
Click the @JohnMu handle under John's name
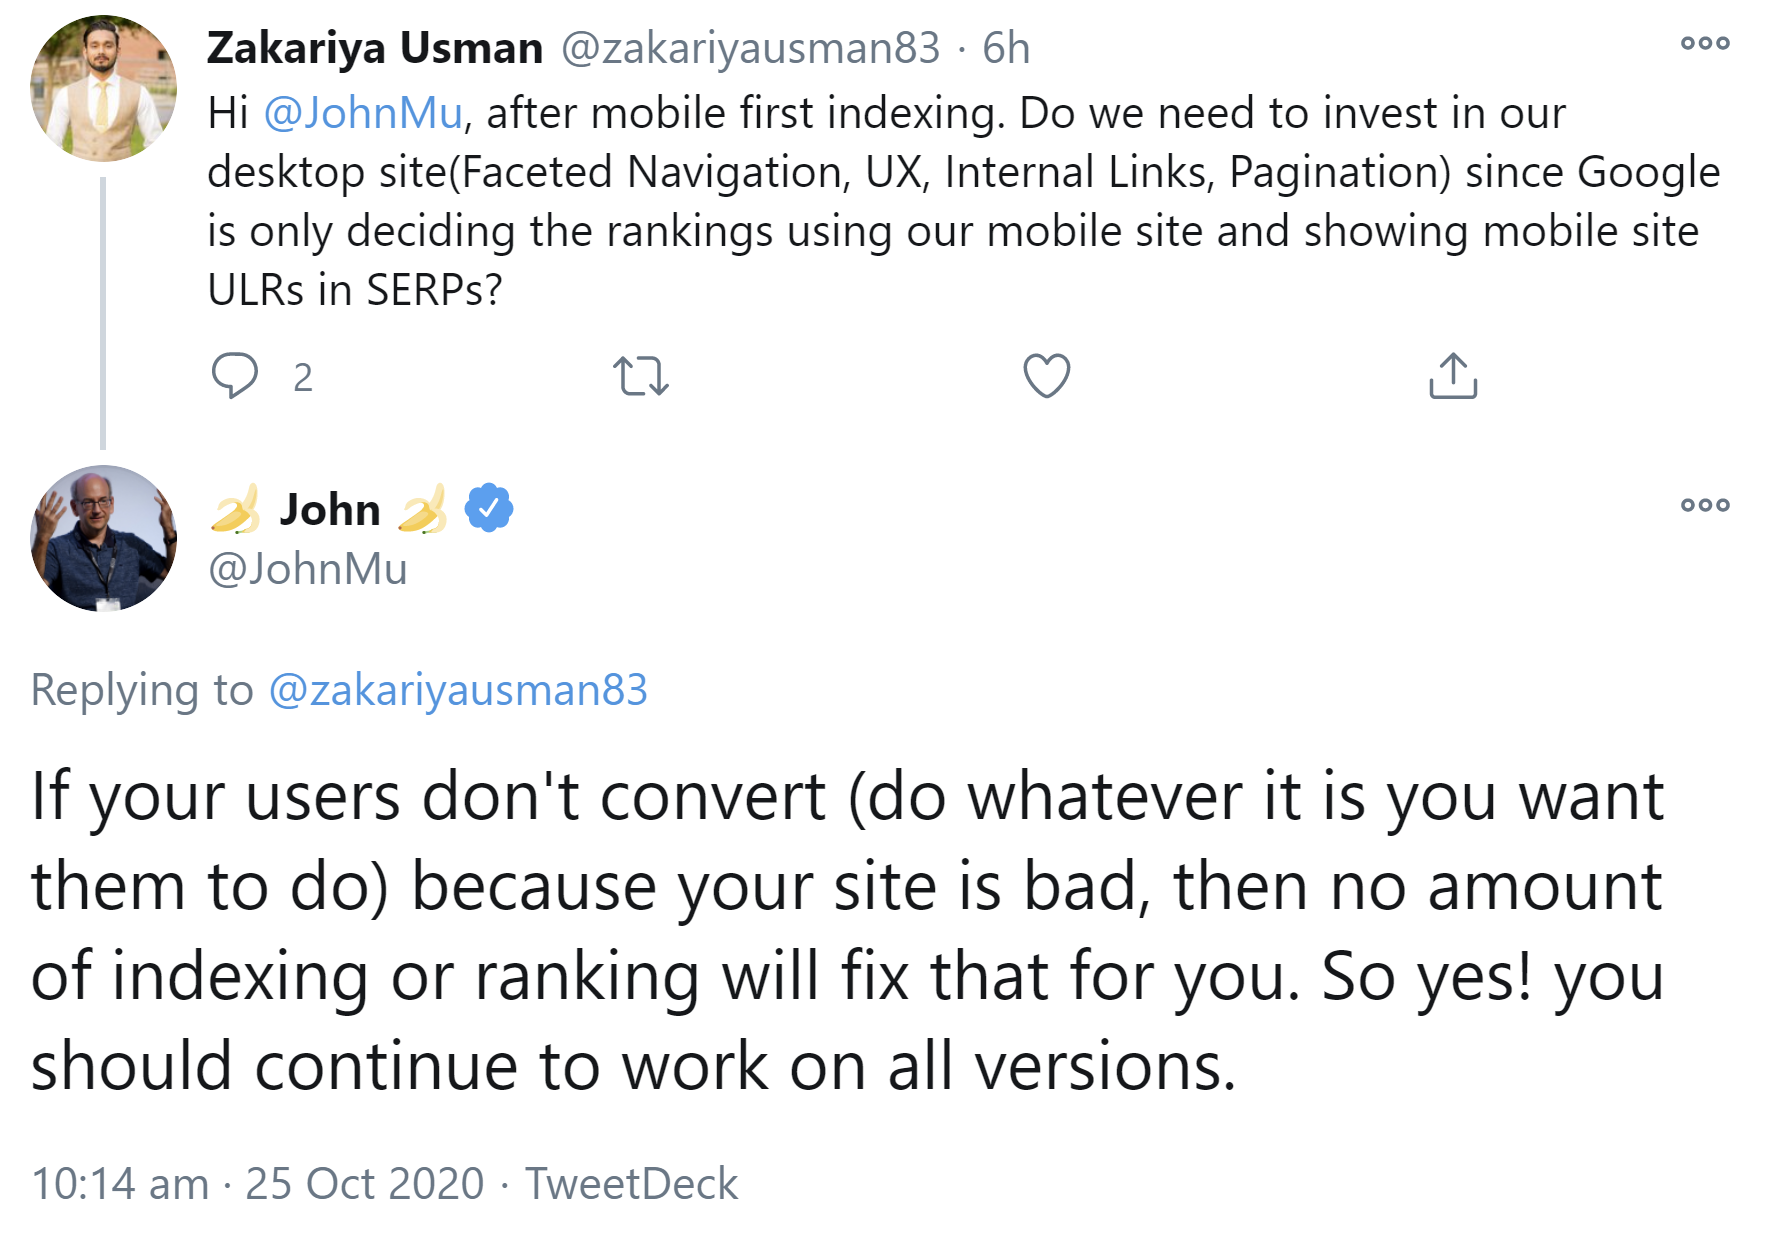coord(307,569)
